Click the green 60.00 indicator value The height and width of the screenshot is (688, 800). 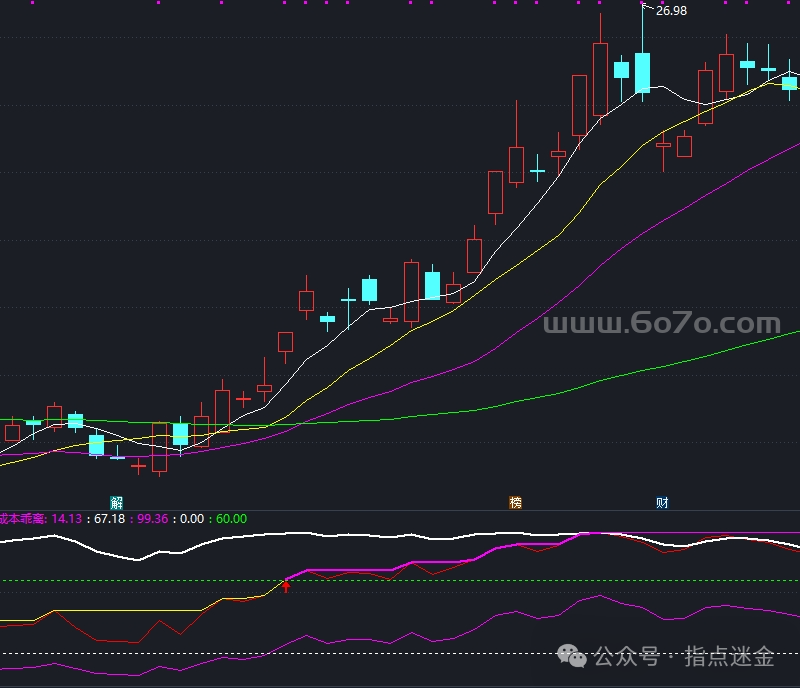click(x=231, y=519)
